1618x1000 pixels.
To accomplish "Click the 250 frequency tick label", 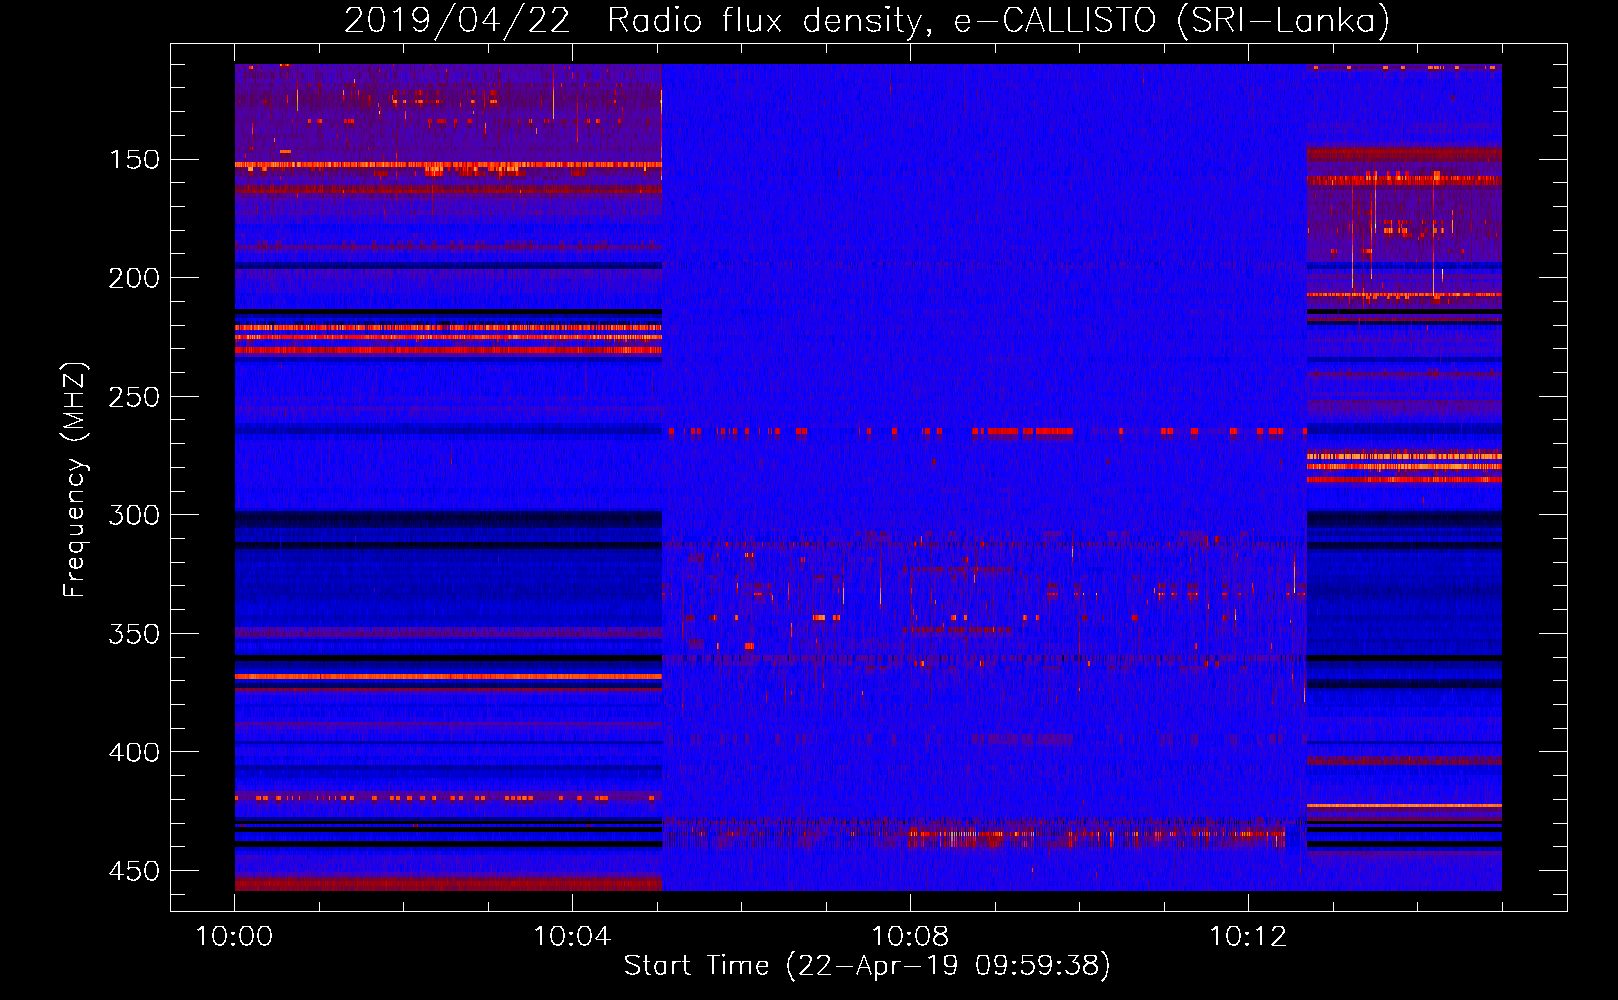I will pos(134,397).
